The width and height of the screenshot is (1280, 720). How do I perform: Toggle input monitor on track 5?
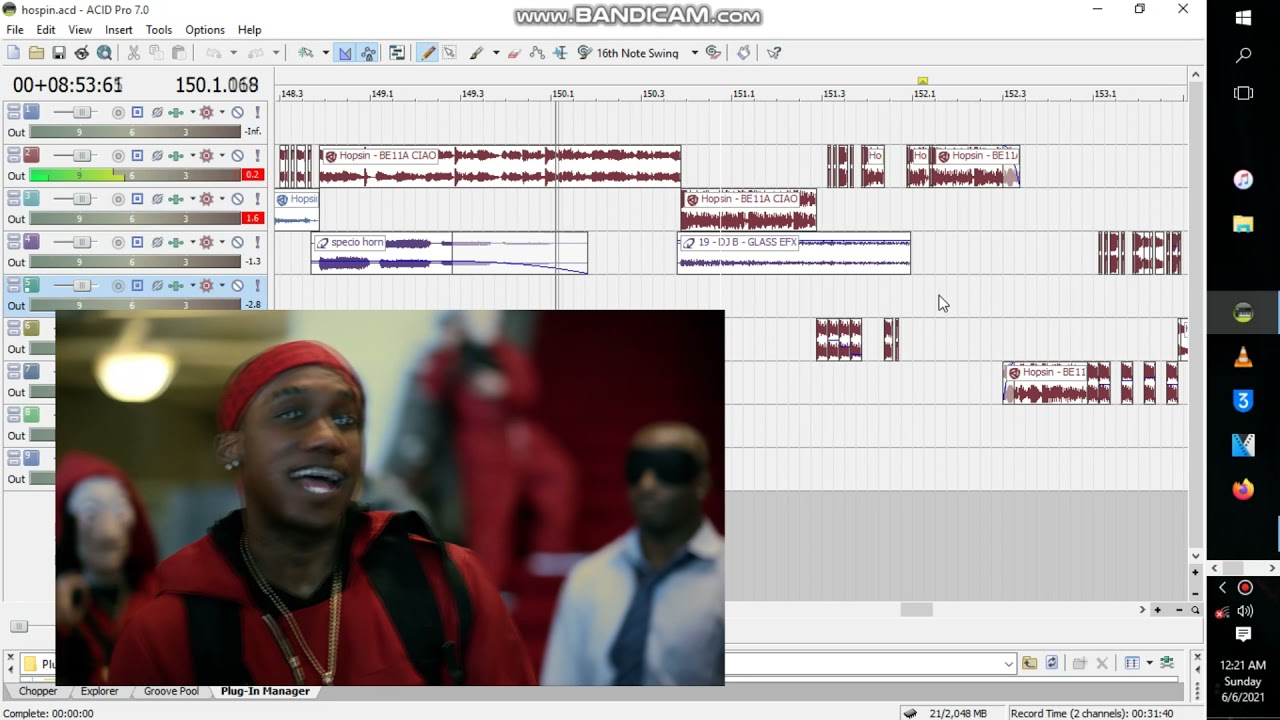point(137,286)
